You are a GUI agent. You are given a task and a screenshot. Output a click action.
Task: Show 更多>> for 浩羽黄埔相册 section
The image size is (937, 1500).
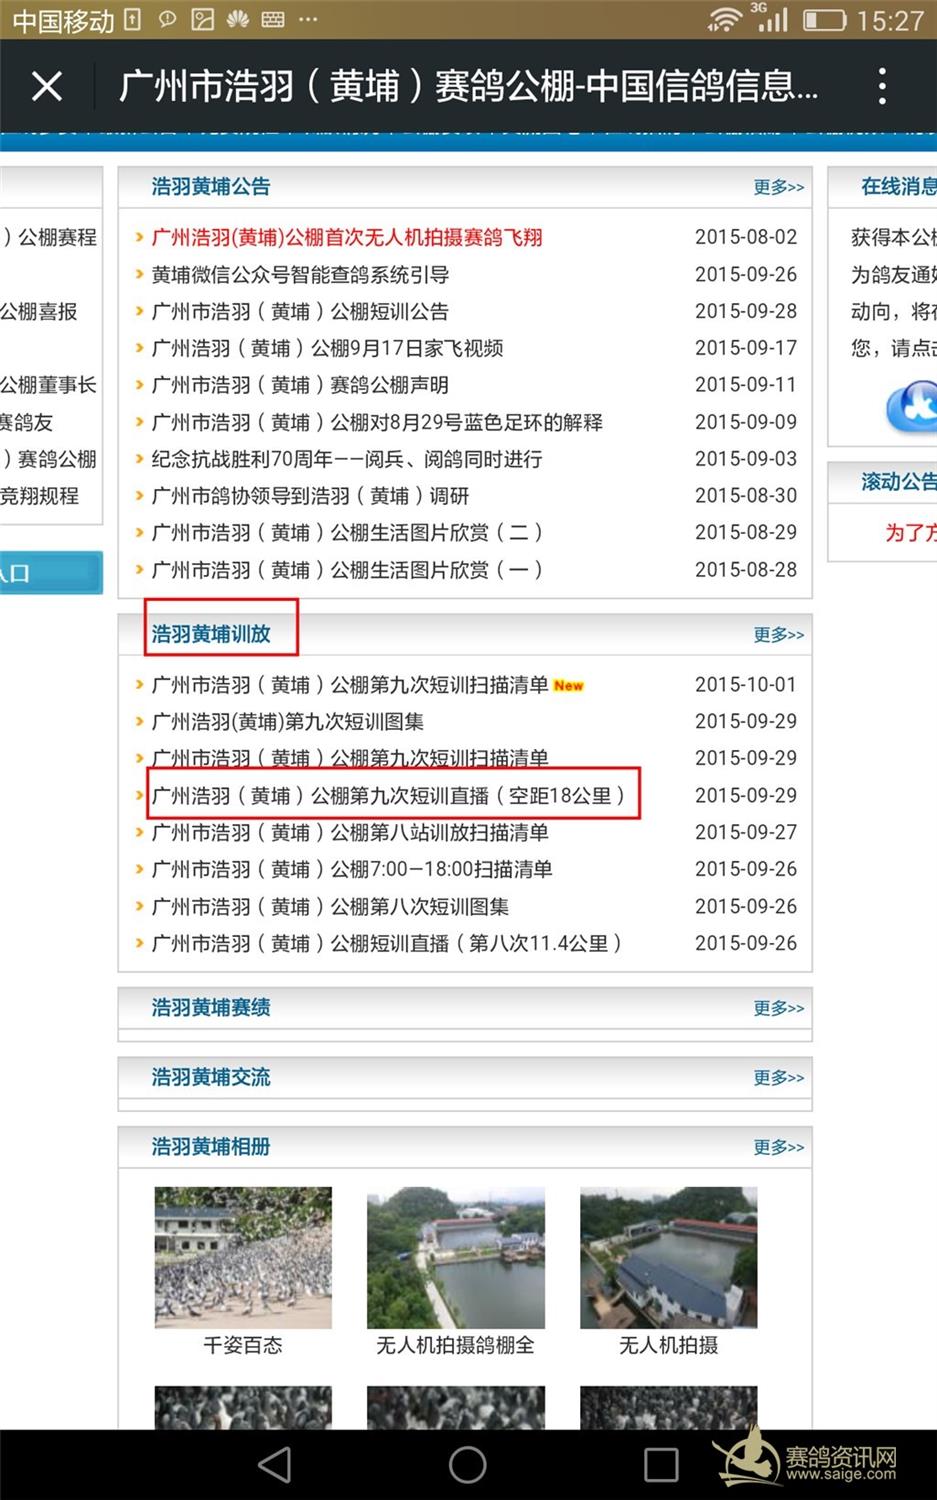[x=778, y=1148]
